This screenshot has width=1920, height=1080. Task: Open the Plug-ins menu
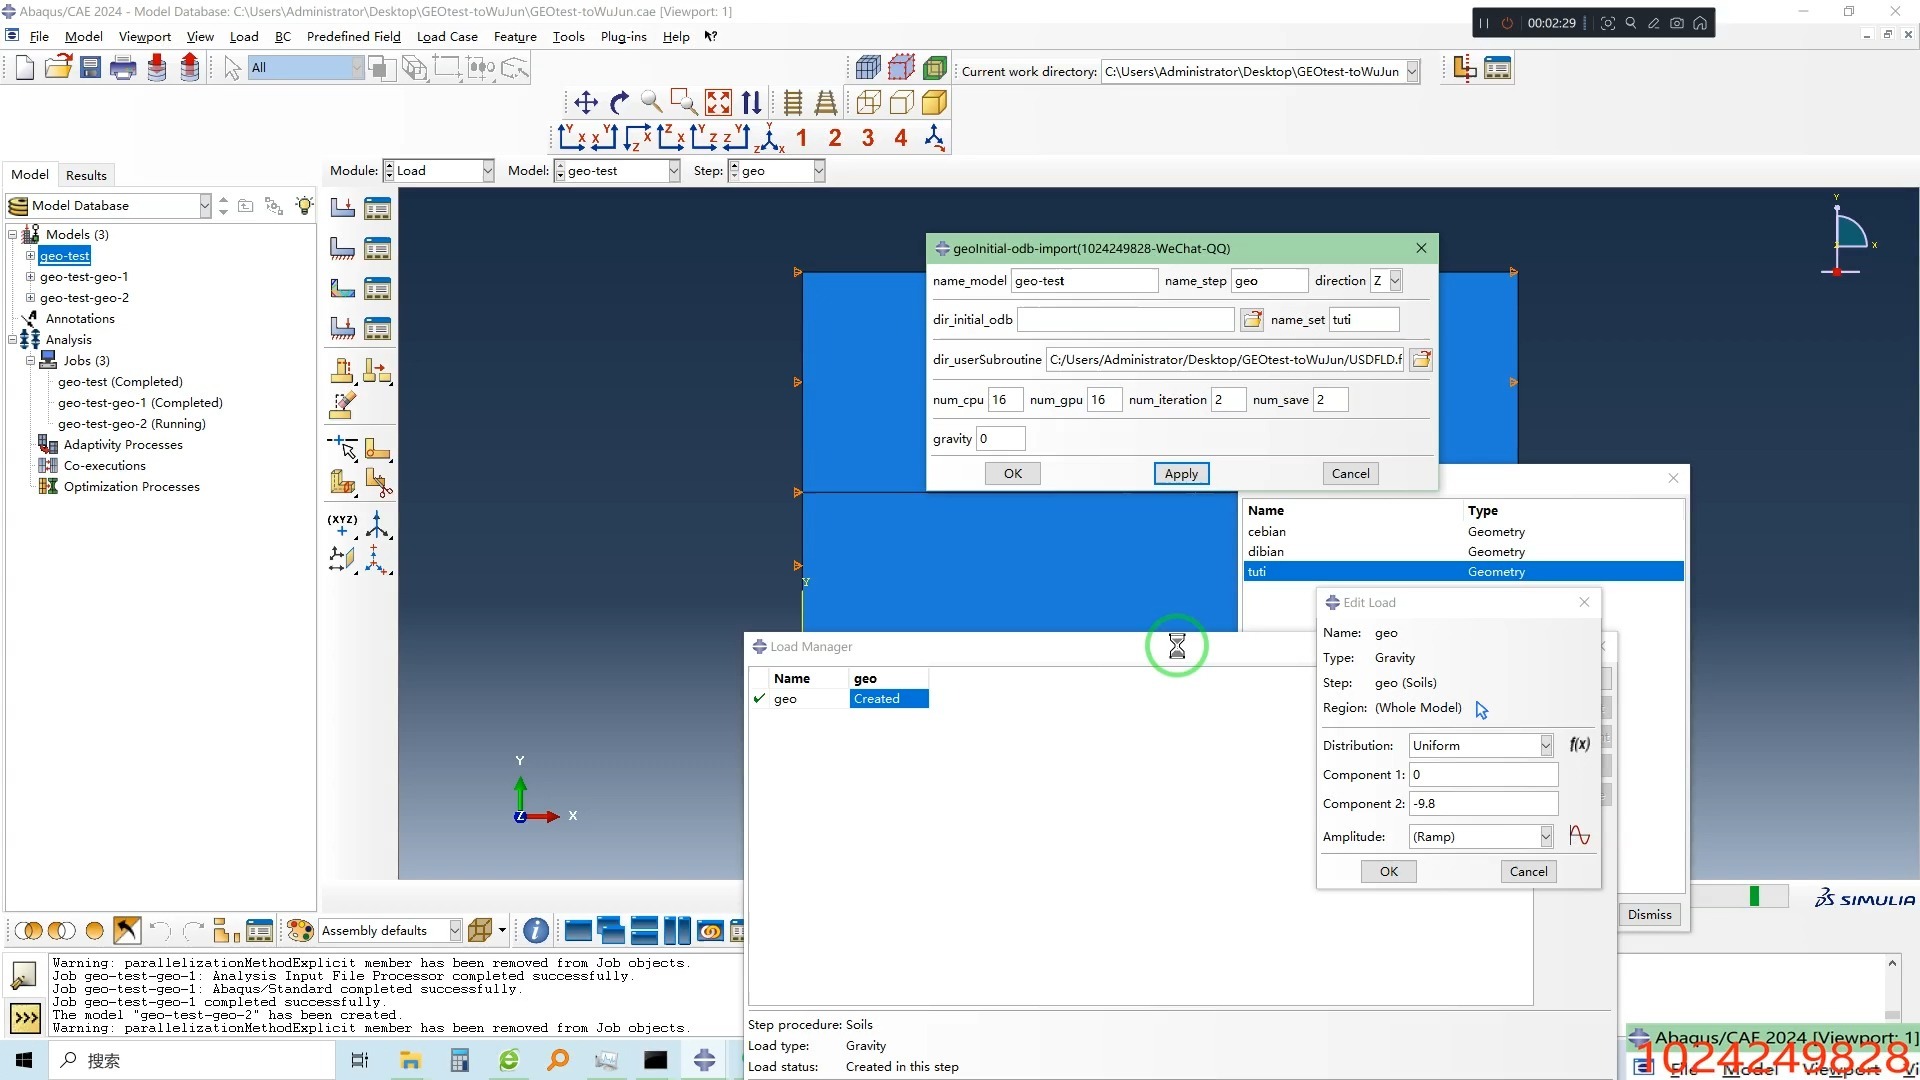click(623, 37)
